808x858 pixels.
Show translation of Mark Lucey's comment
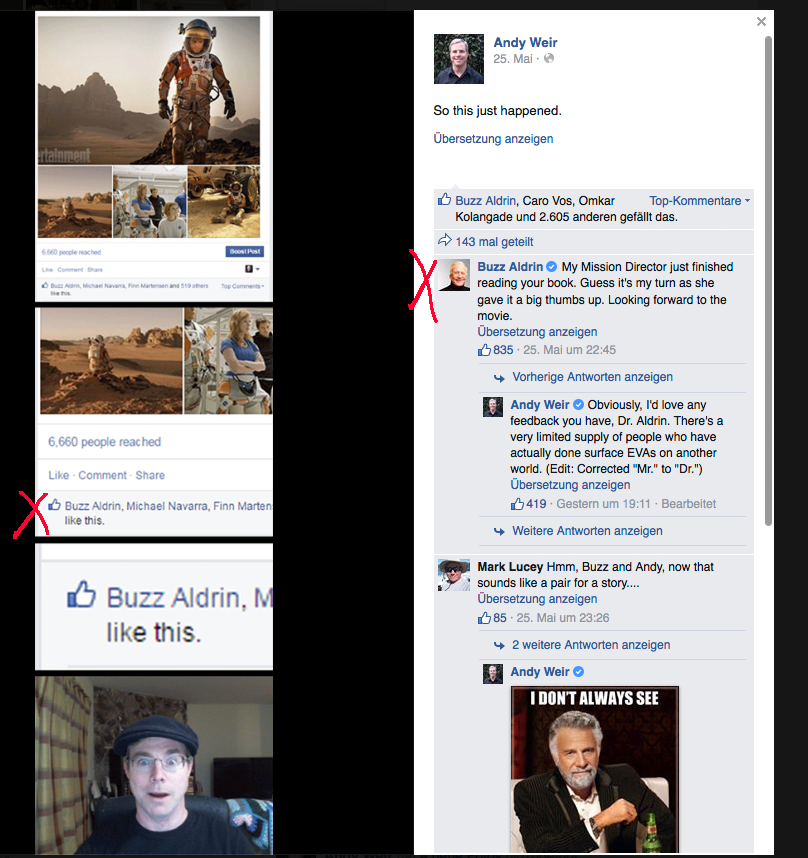coord(537,599)
